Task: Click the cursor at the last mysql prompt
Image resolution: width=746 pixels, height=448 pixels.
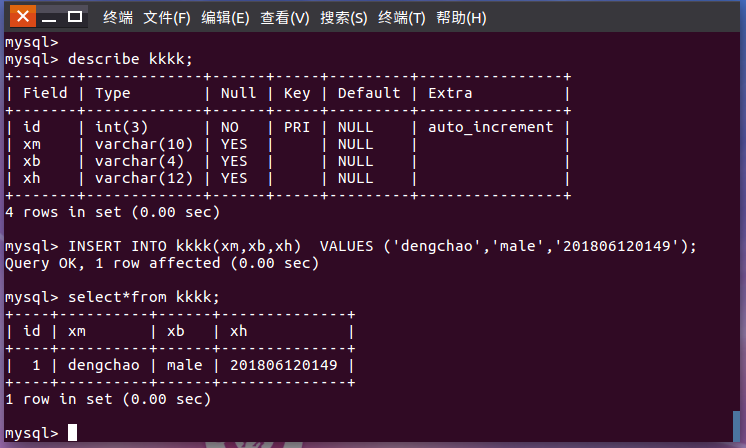Action: 72,433
